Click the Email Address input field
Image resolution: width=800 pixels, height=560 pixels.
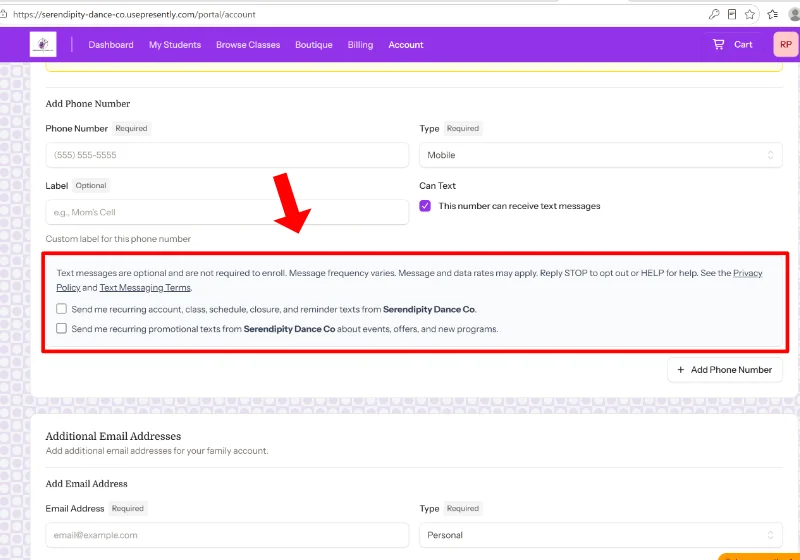(x=227, y=535)
